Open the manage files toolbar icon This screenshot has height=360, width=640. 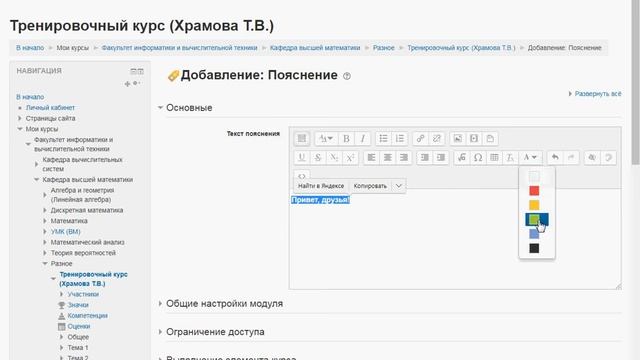[490, 139]
